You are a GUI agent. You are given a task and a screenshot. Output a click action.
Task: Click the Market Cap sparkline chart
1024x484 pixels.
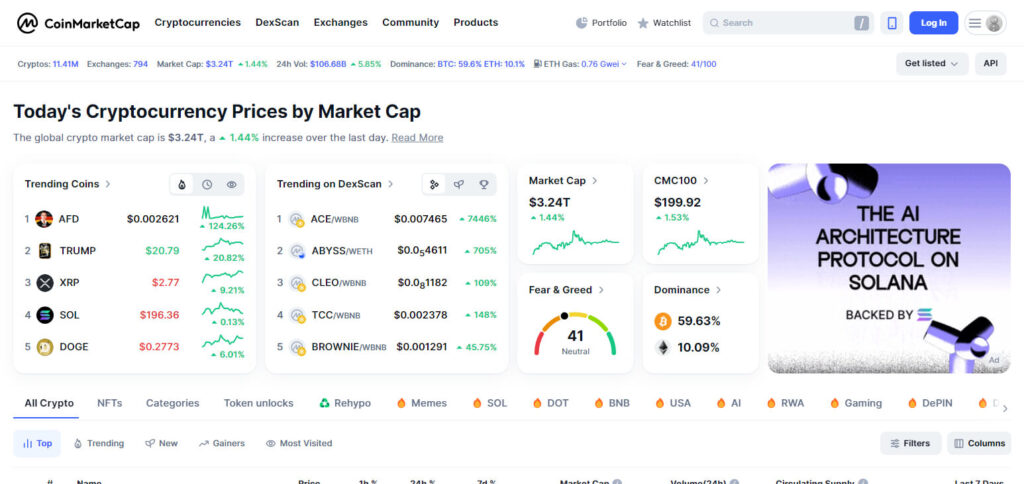575,242
